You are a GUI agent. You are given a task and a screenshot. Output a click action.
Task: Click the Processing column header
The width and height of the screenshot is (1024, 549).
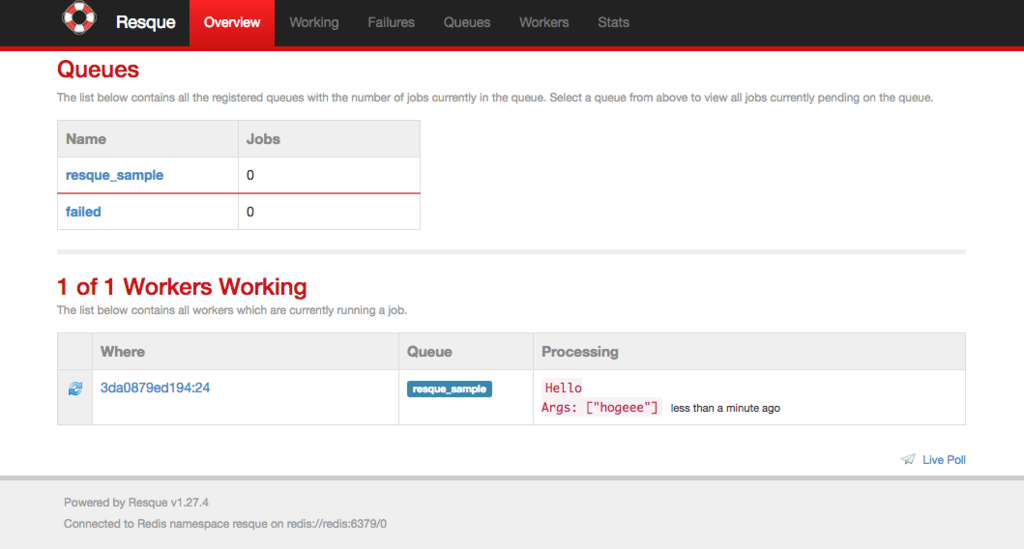(749, 352)
